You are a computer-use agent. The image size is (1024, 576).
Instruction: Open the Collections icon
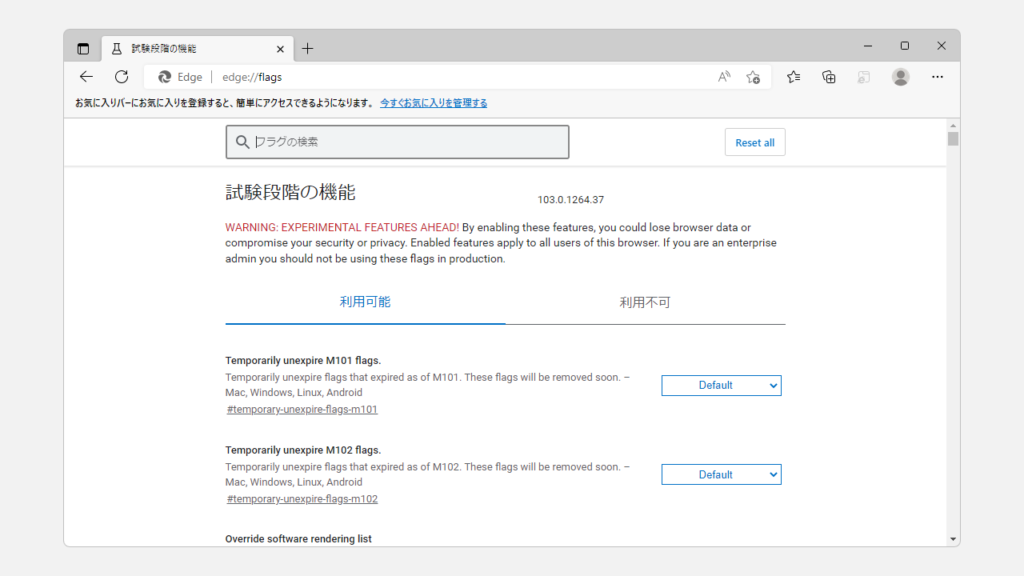[x=829, y=77]
